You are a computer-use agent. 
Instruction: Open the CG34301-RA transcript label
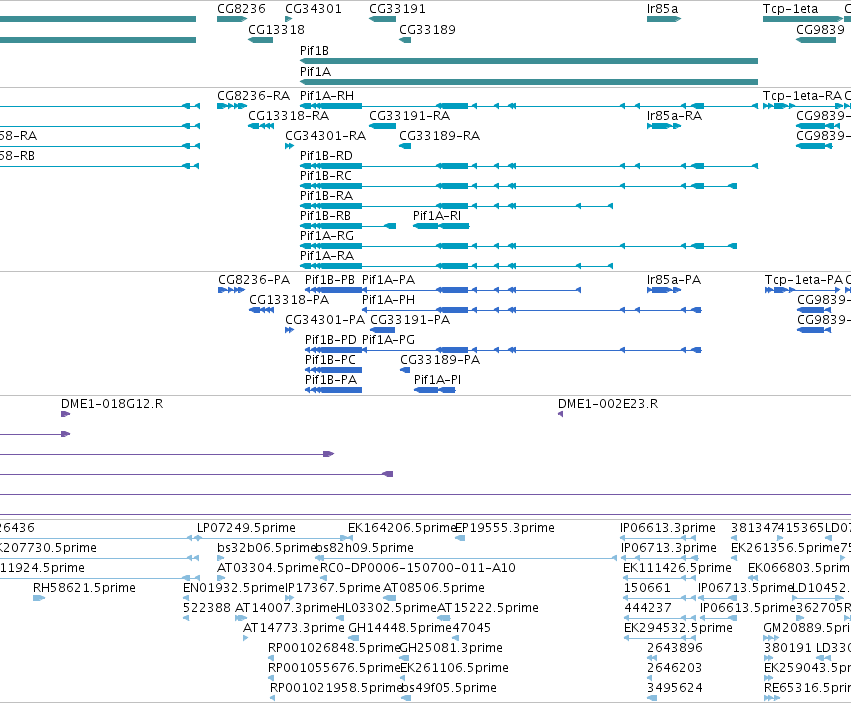click(x=326, y=136)
